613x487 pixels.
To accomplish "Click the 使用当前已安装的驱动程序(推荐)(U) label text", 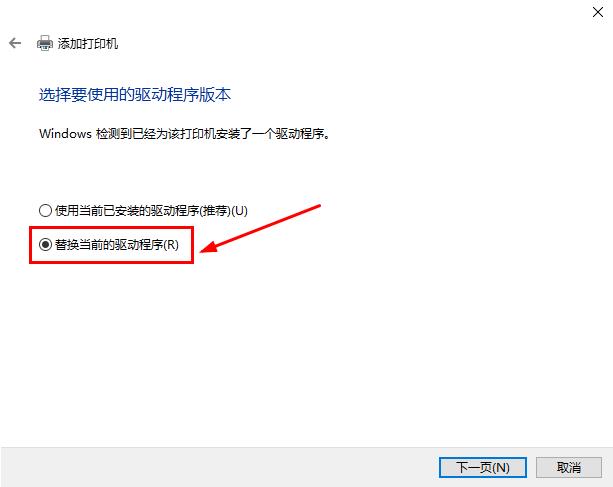I will [x=151, y=211].
